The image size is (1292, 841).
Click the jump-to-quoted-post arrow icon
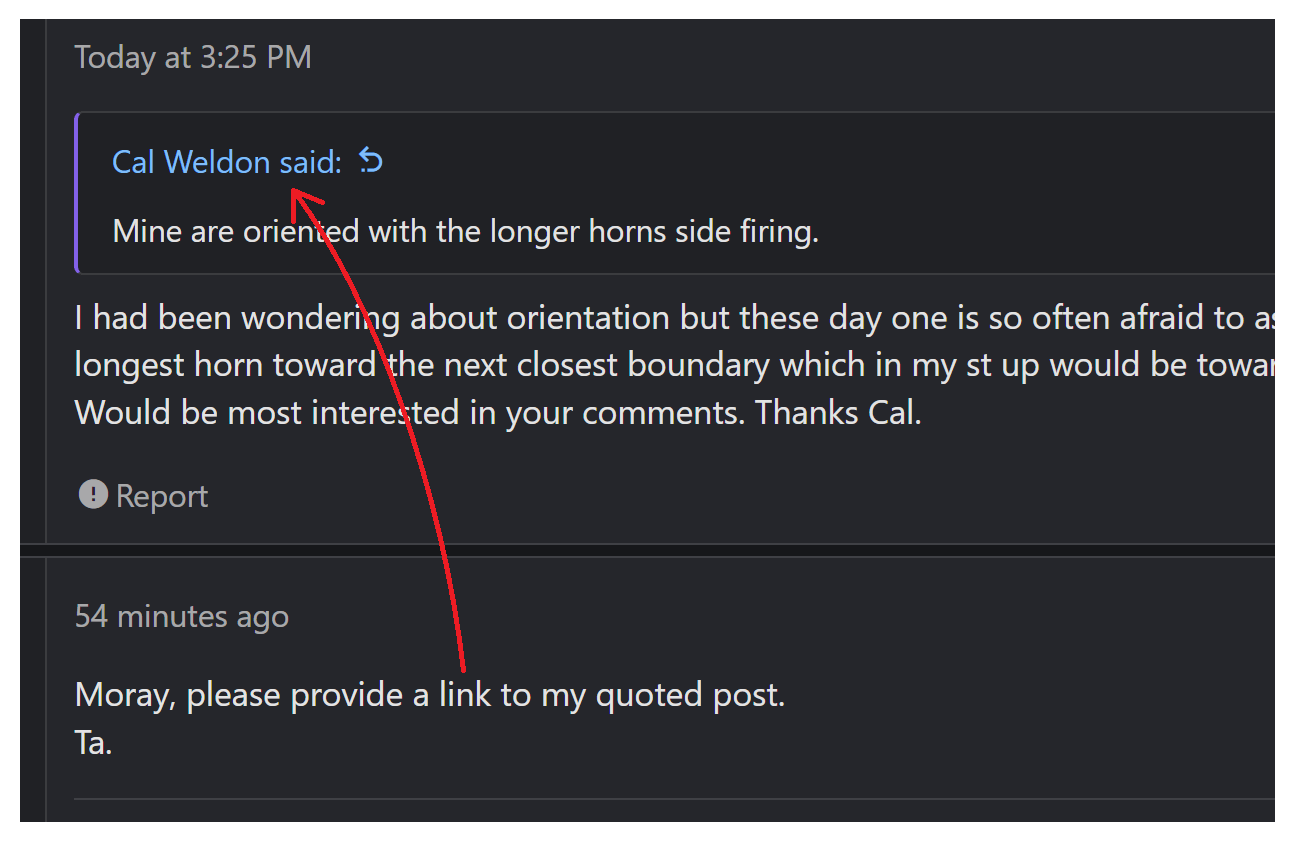371,160
